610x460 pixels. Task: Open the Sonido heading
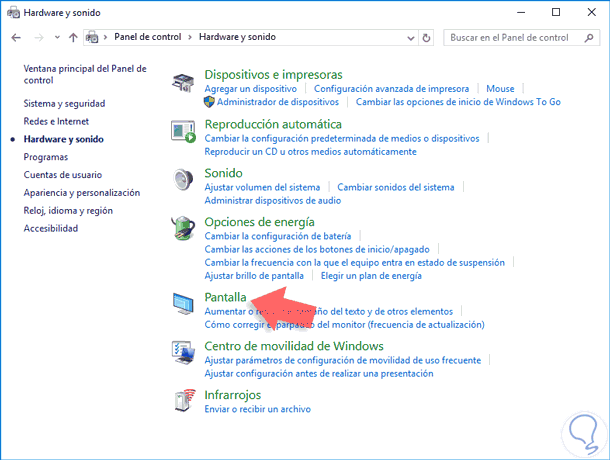pyautogui.click(x=223, y=173)
